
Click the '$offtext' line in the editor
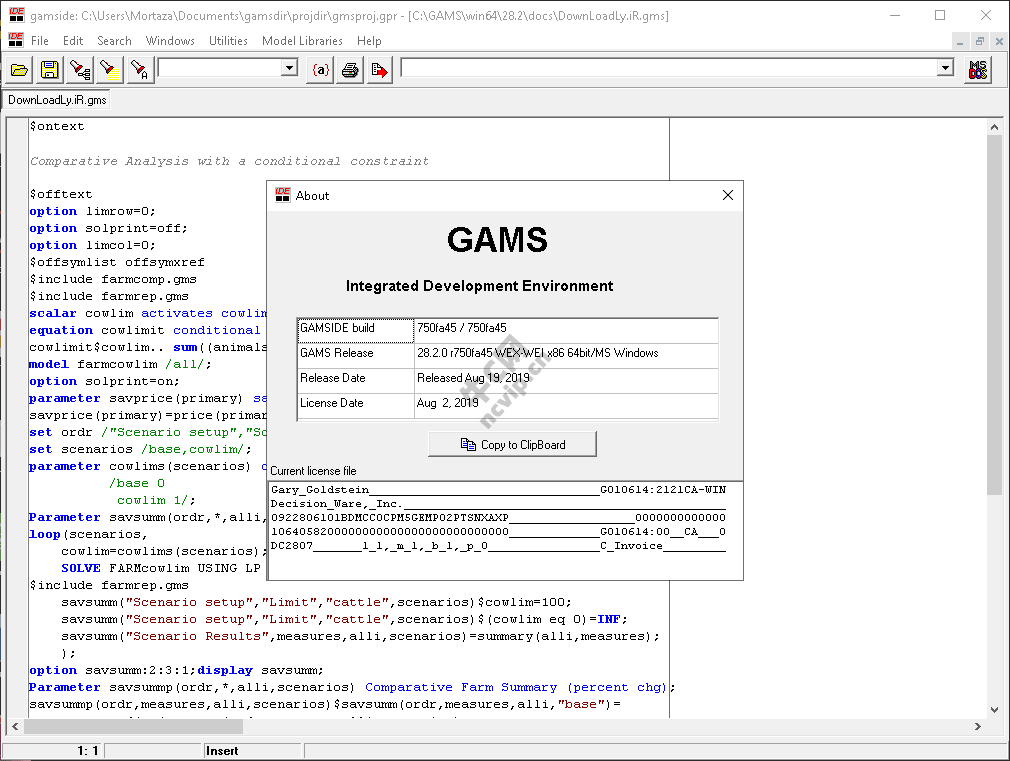pos(61,194)
